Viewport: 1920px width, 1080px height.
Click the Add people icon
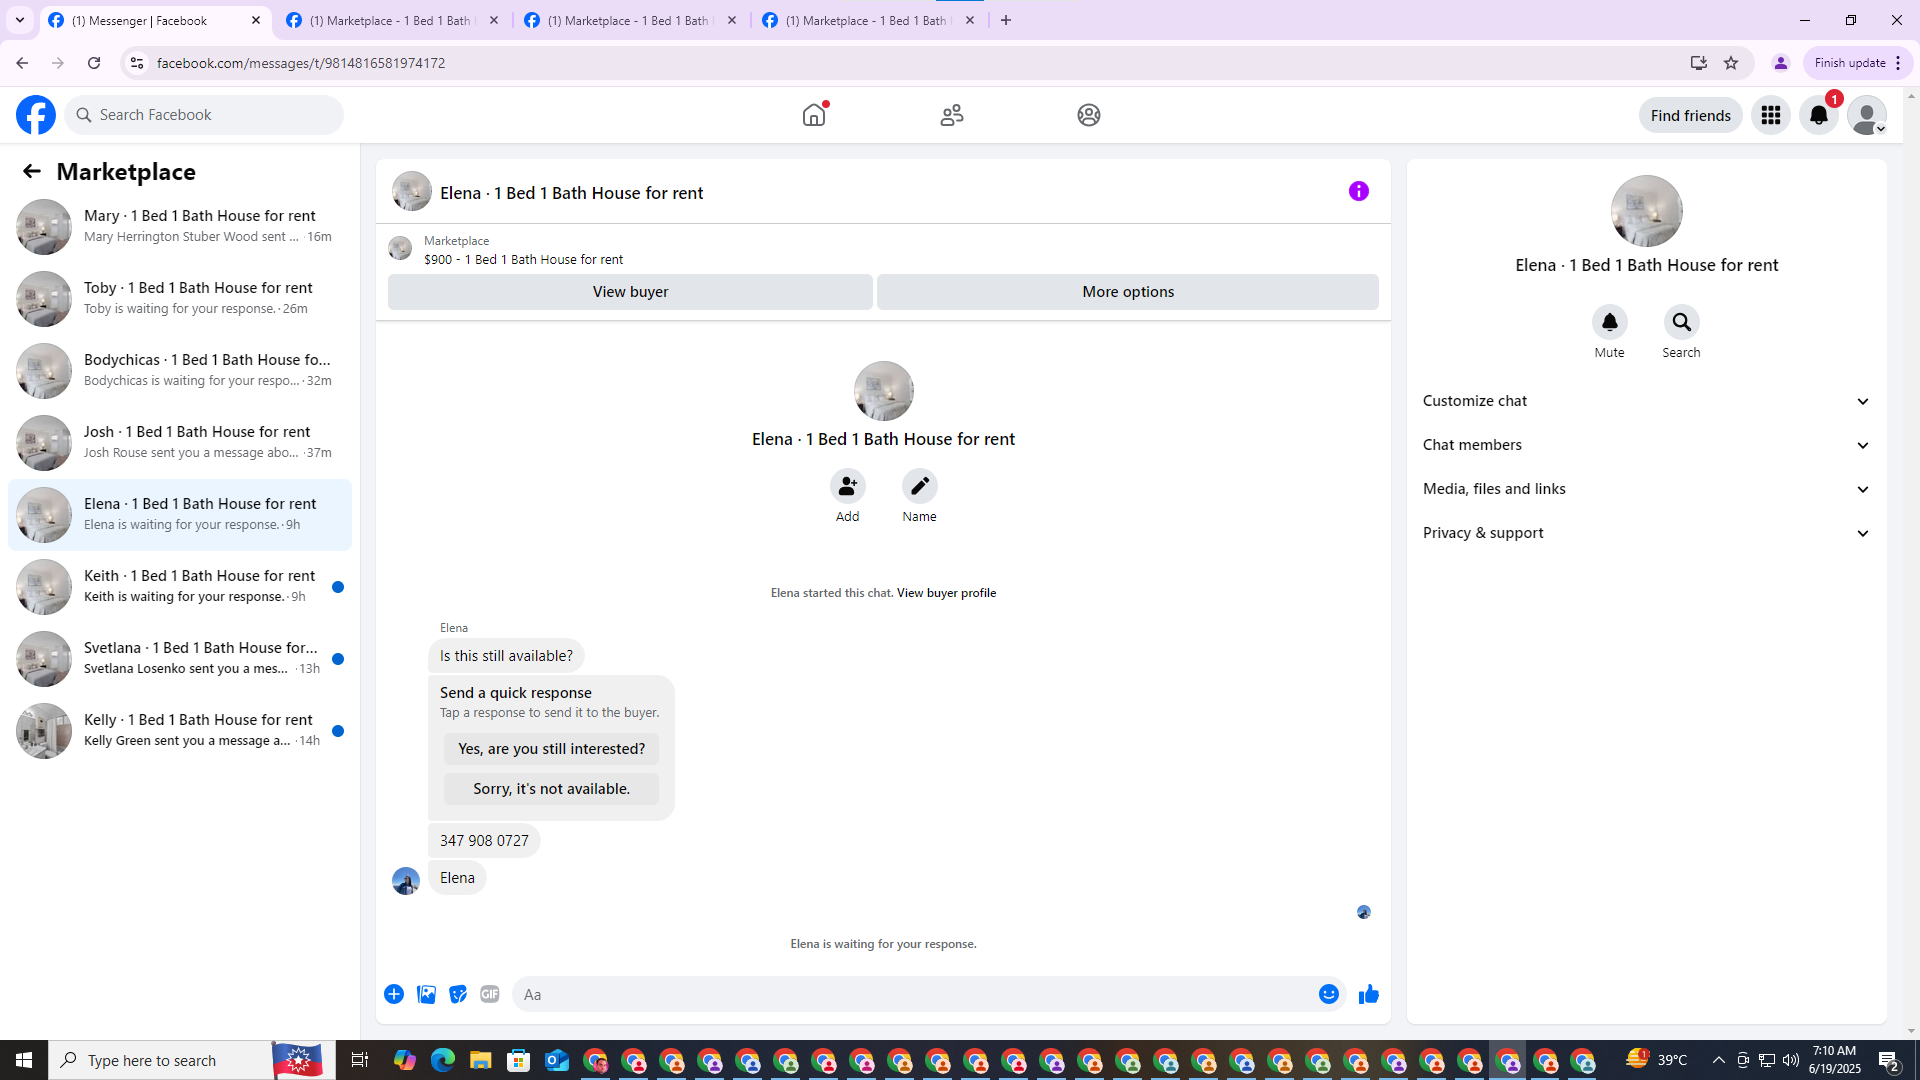coord(847,486)
